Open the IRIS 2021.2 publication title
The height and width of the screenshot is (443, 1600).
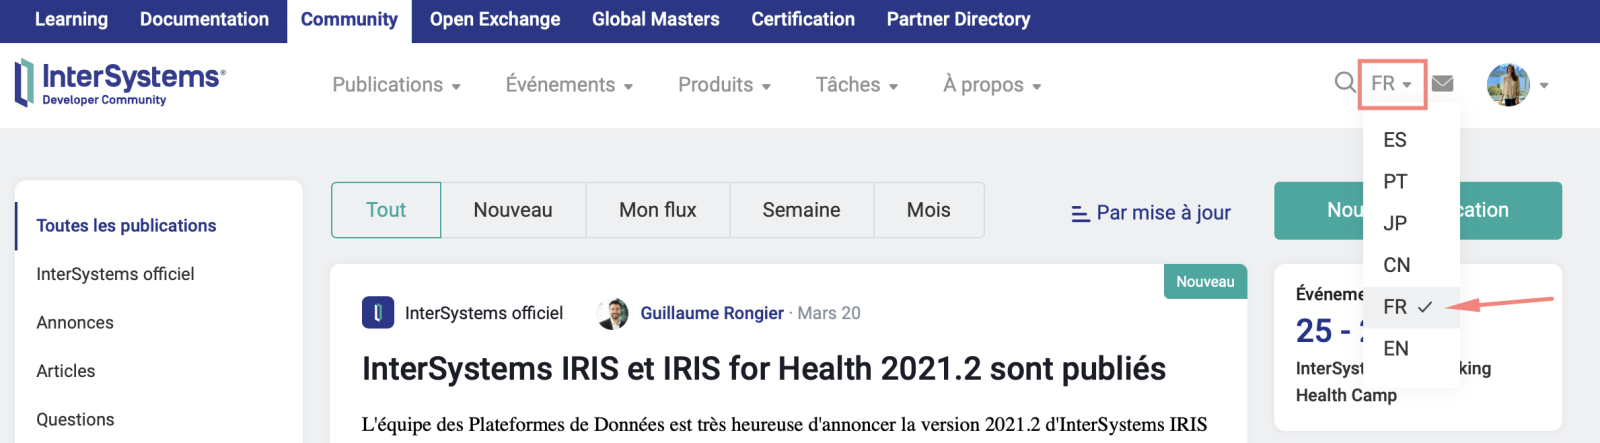coord(763,369)
